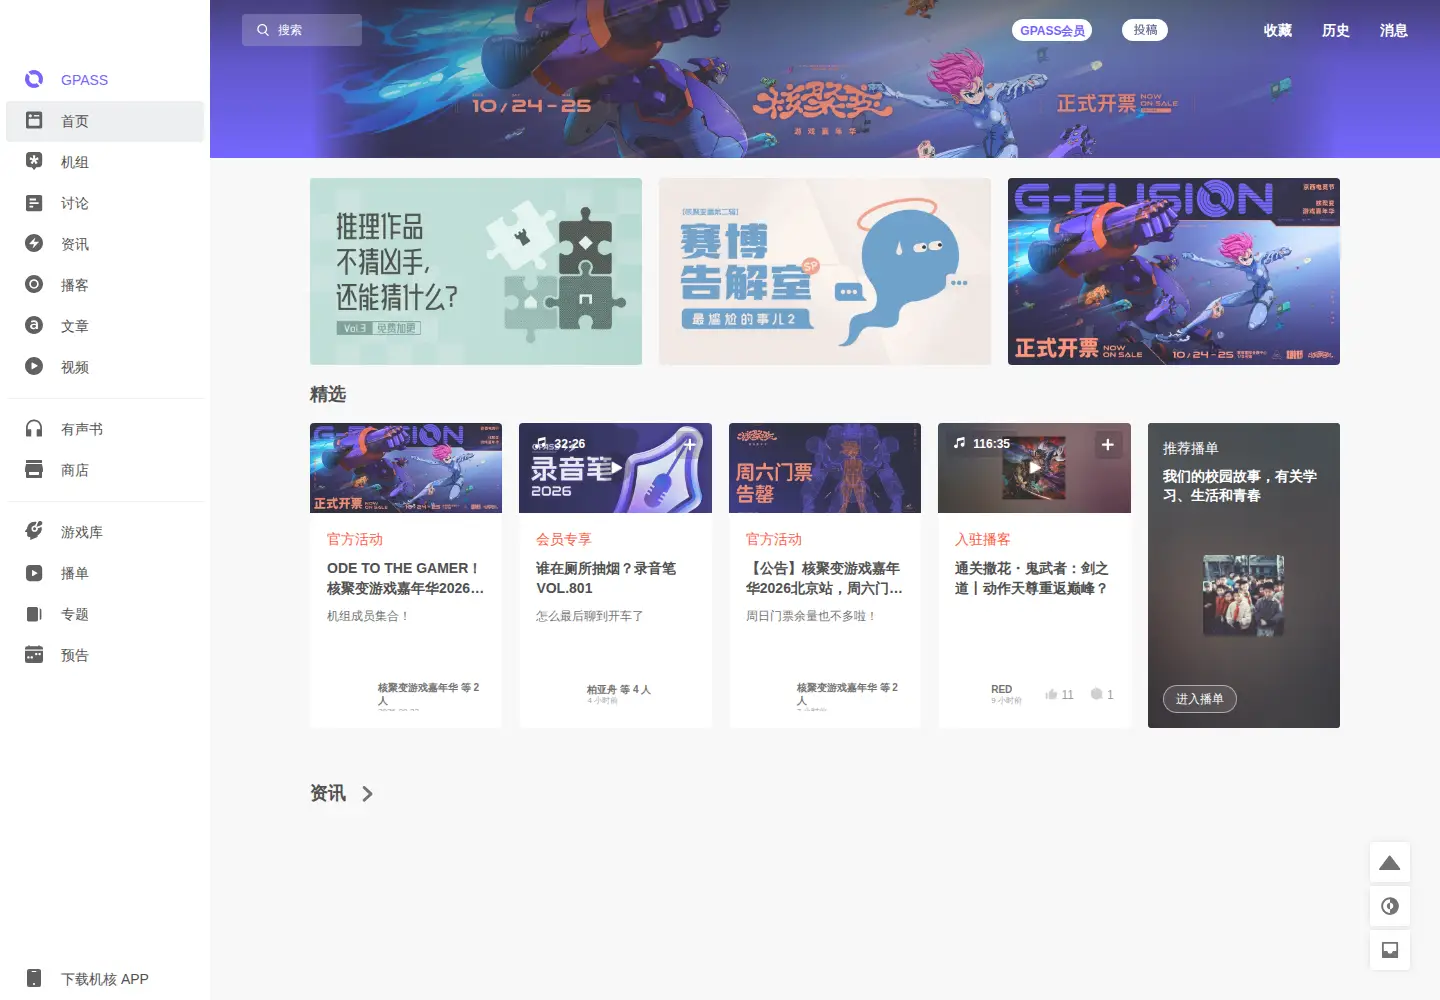Click the 投稿 submit button
Image resolution: width=1440 pixels, height=1000 pixels.
tap(1145, 30)
